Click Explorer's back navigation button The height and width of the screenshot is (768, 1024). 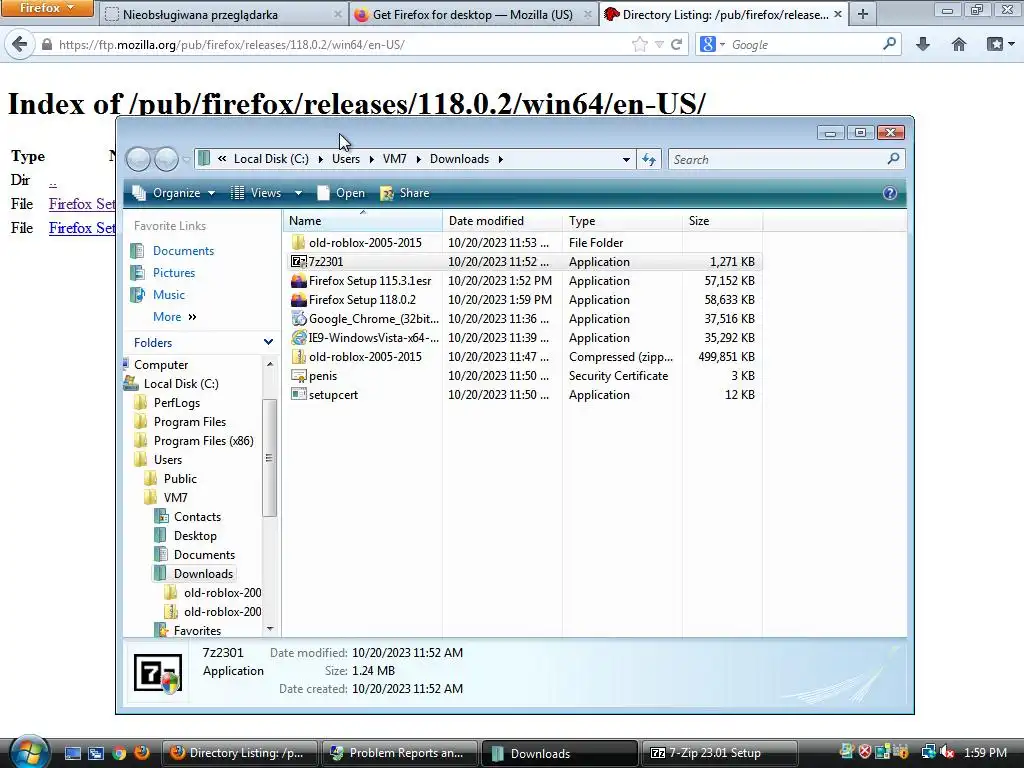pos(138,159)
